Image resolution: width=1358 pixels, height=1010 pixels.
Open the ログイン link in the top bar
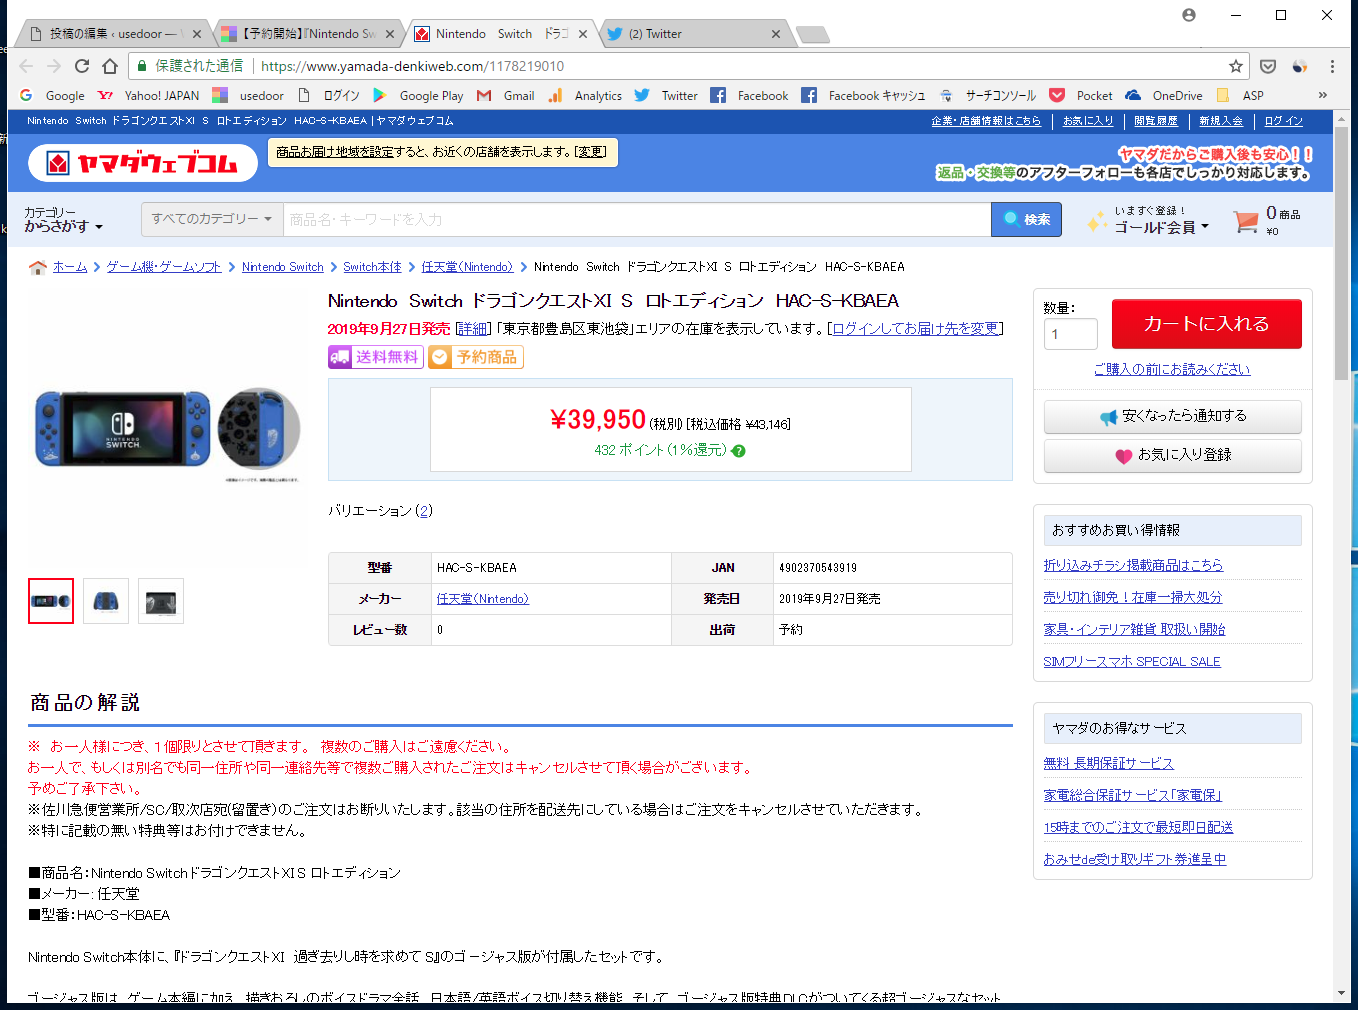coord(1284,121)
